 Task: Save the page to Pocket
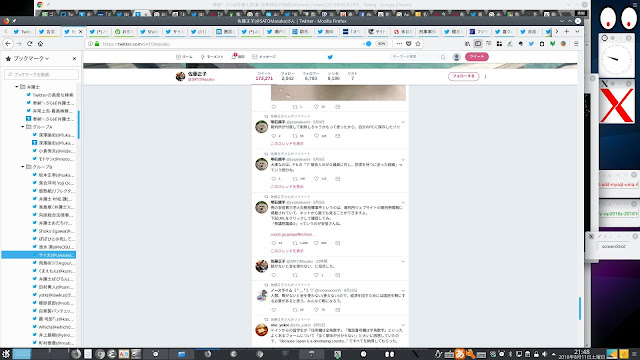[409, 44]
